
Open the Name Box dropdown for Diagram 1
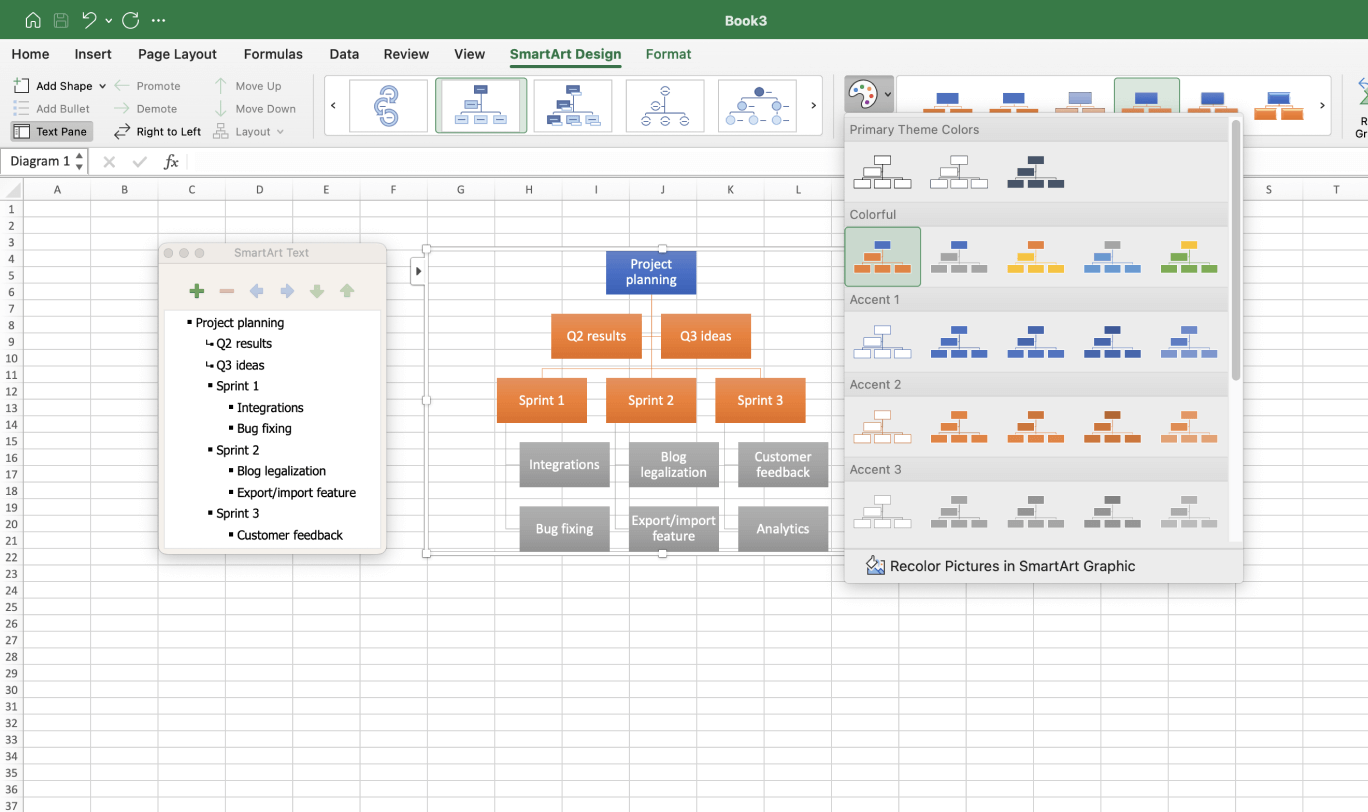[79, 161]
